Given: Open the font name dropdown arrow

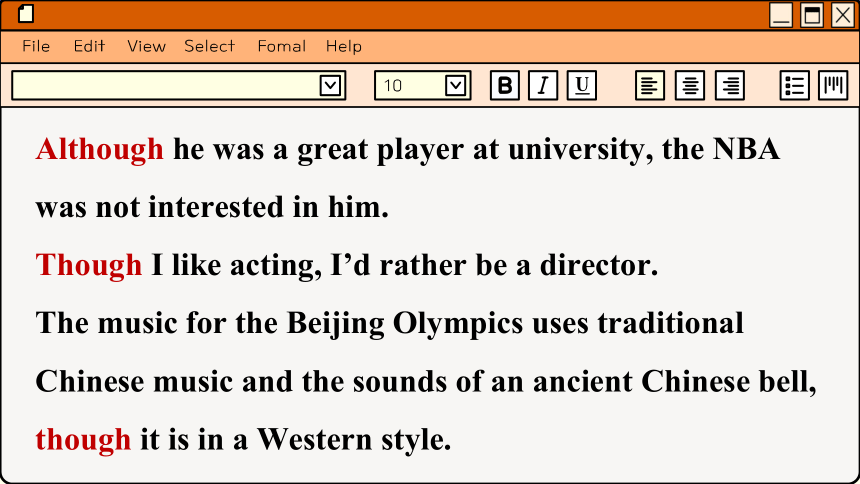Looking at the screenshot, I should pos(330,86).
